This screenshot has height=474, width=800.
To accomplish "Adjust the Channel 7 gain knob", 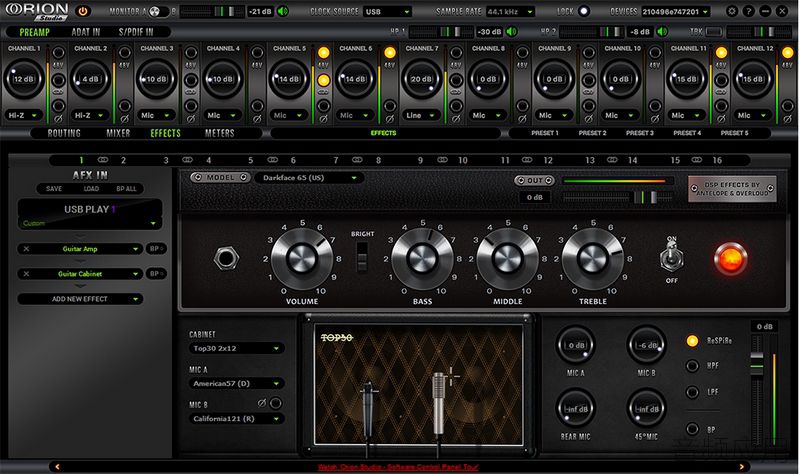I will [x=421, y=79].
